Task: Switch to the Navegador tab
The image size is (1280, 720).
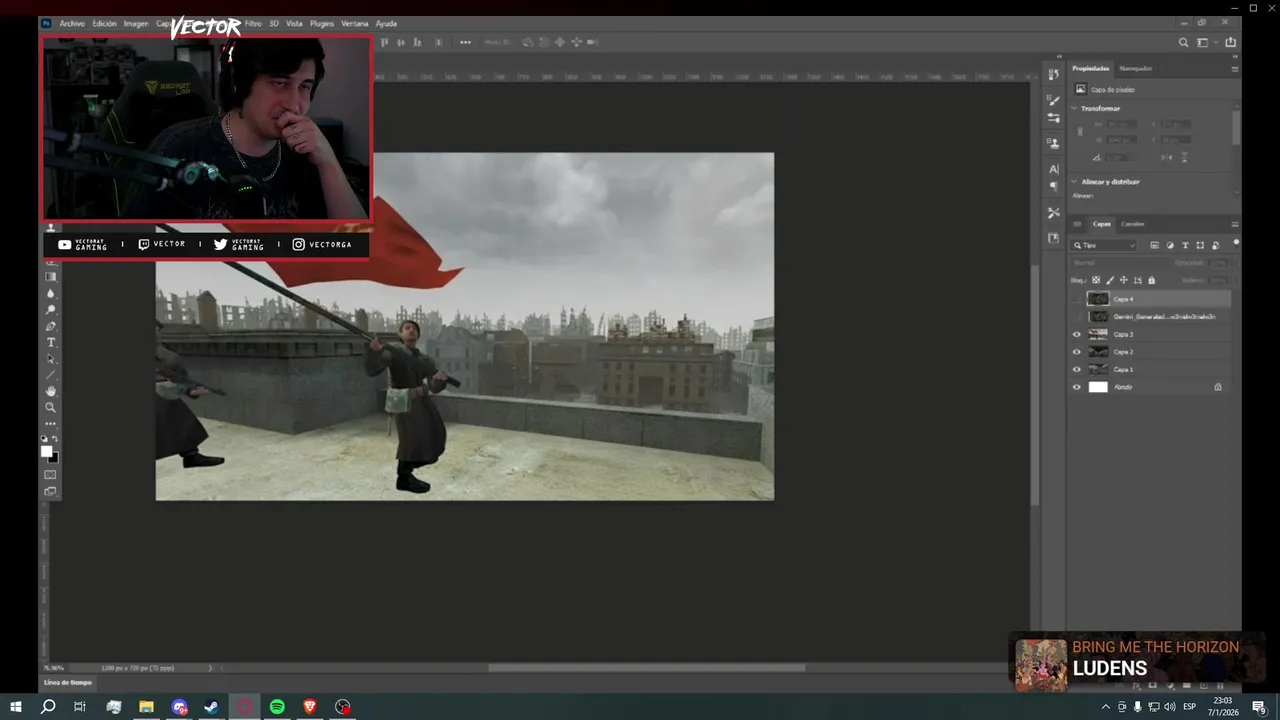Action: (1135, 69)
